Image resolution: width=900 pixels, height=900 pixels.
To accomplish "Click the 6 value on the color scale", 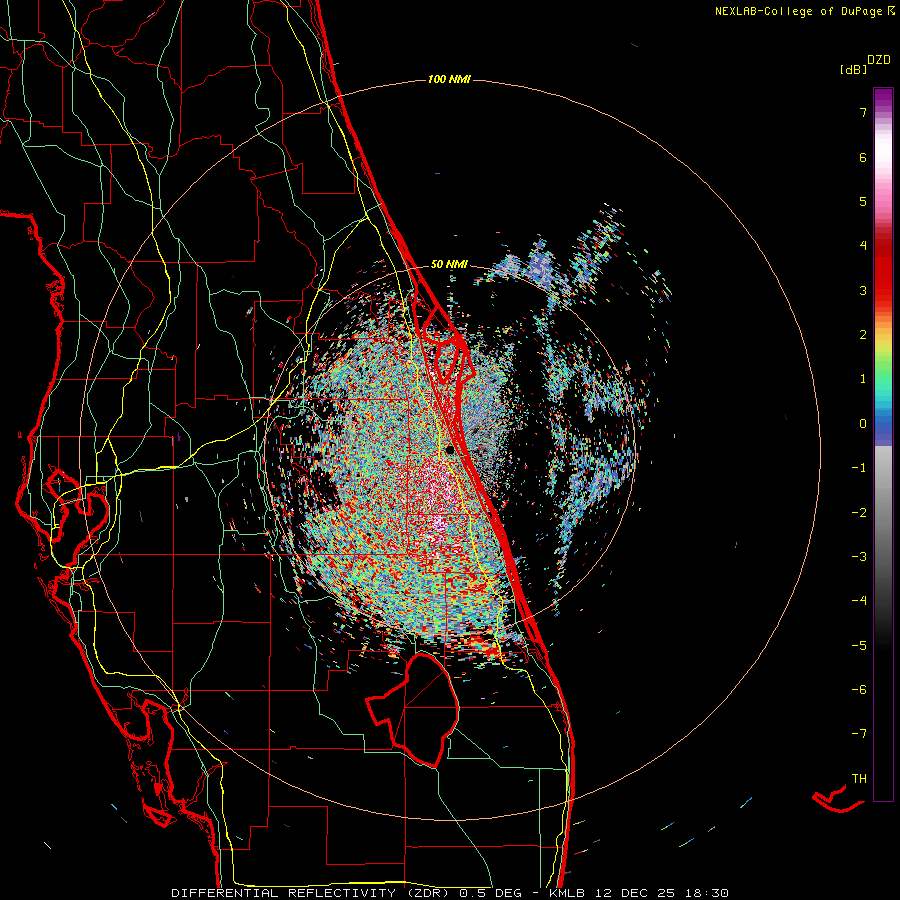I will tap(863, 157).
